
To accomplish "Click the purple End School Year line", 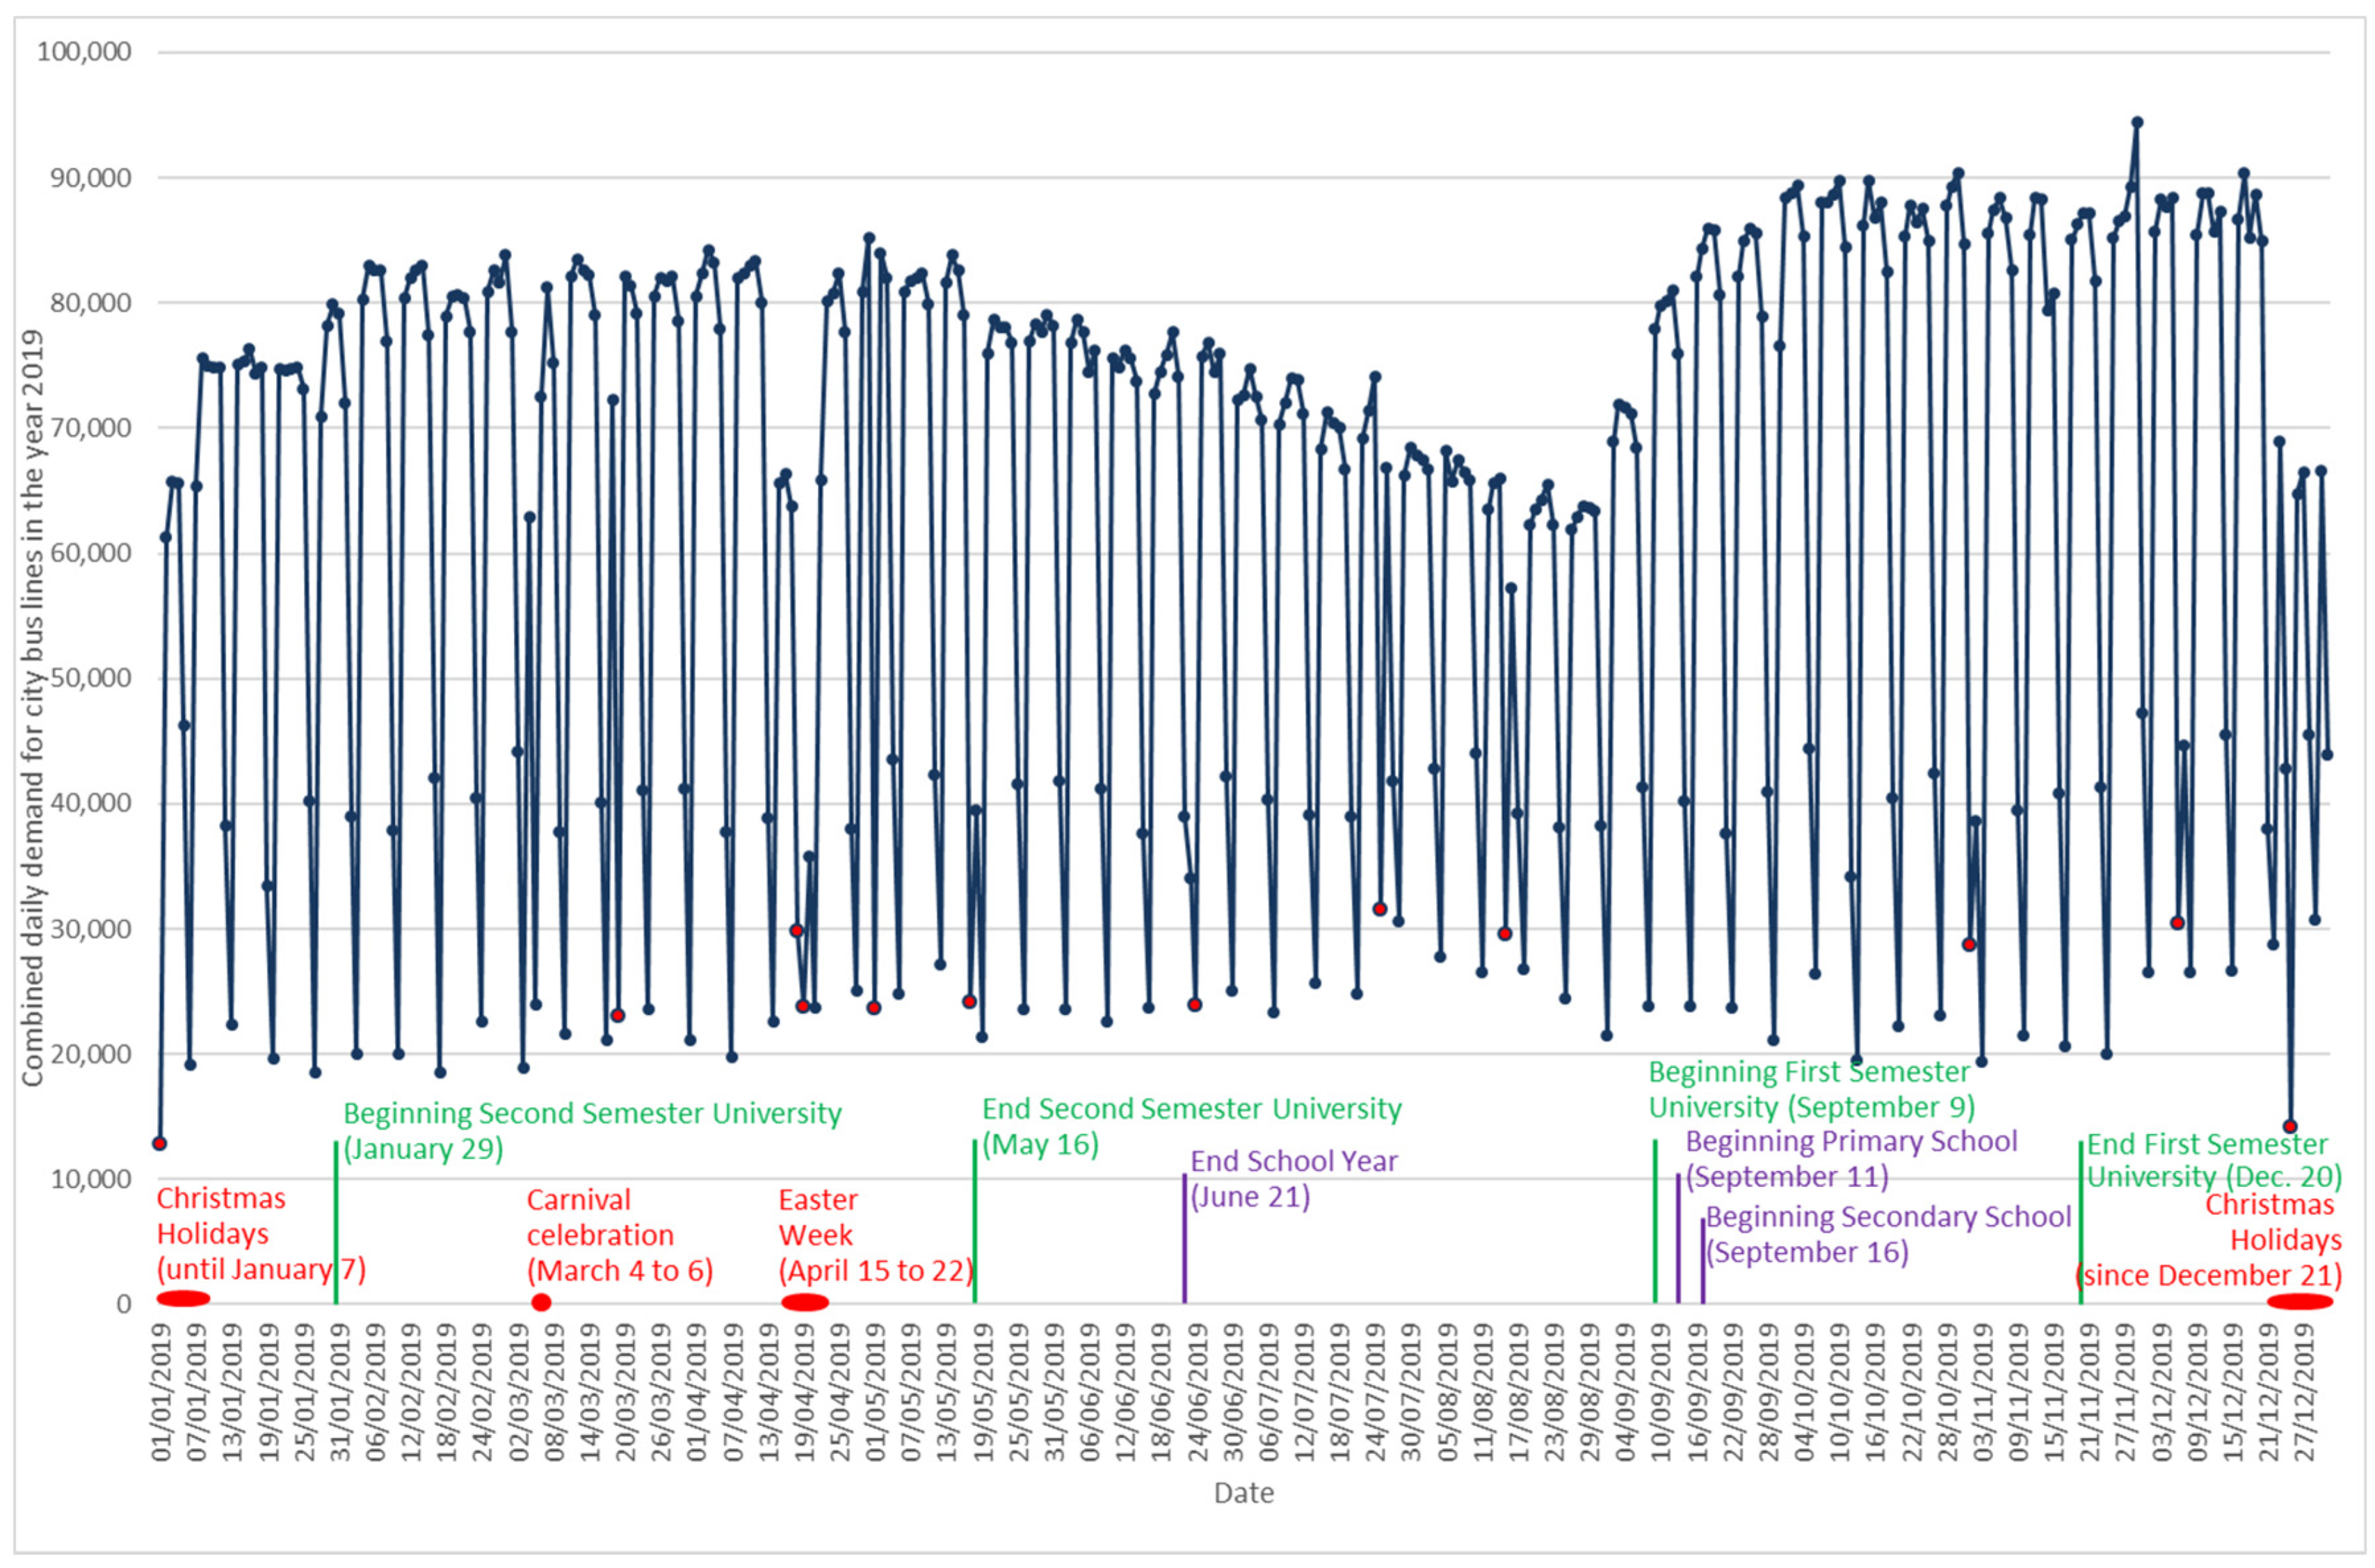I will point(1184,1240).
